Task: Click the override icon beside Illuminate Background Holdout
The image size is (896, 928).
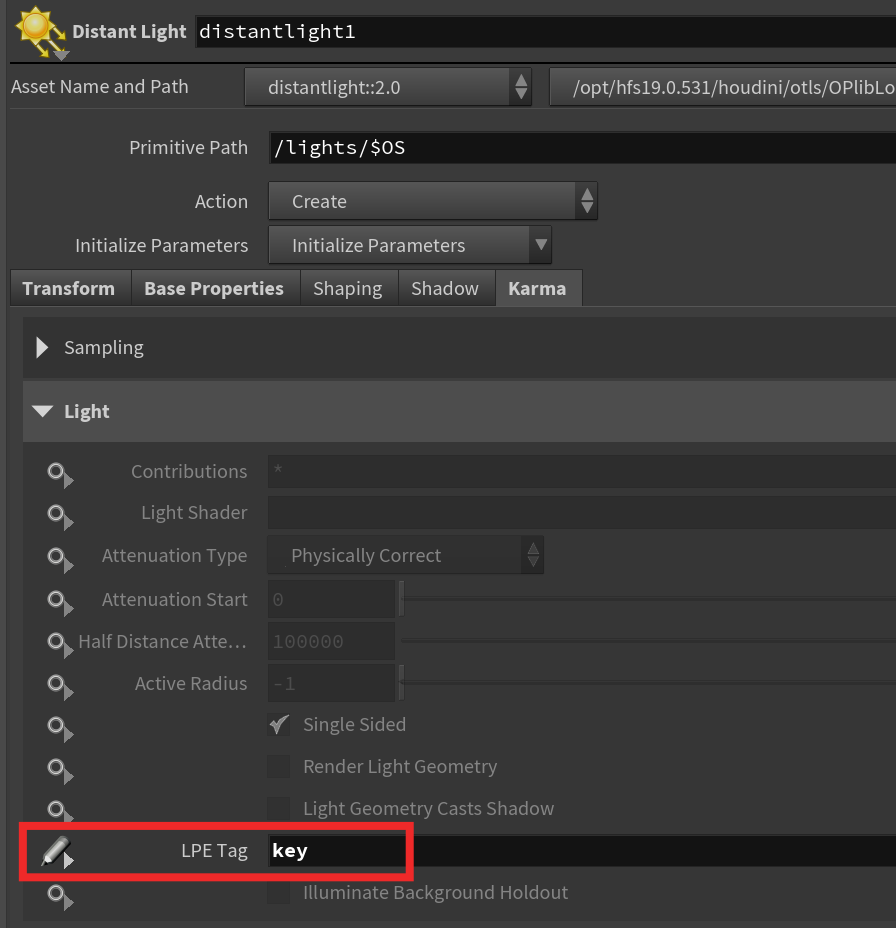Action: pyautogui.click(x=60, y=897)
